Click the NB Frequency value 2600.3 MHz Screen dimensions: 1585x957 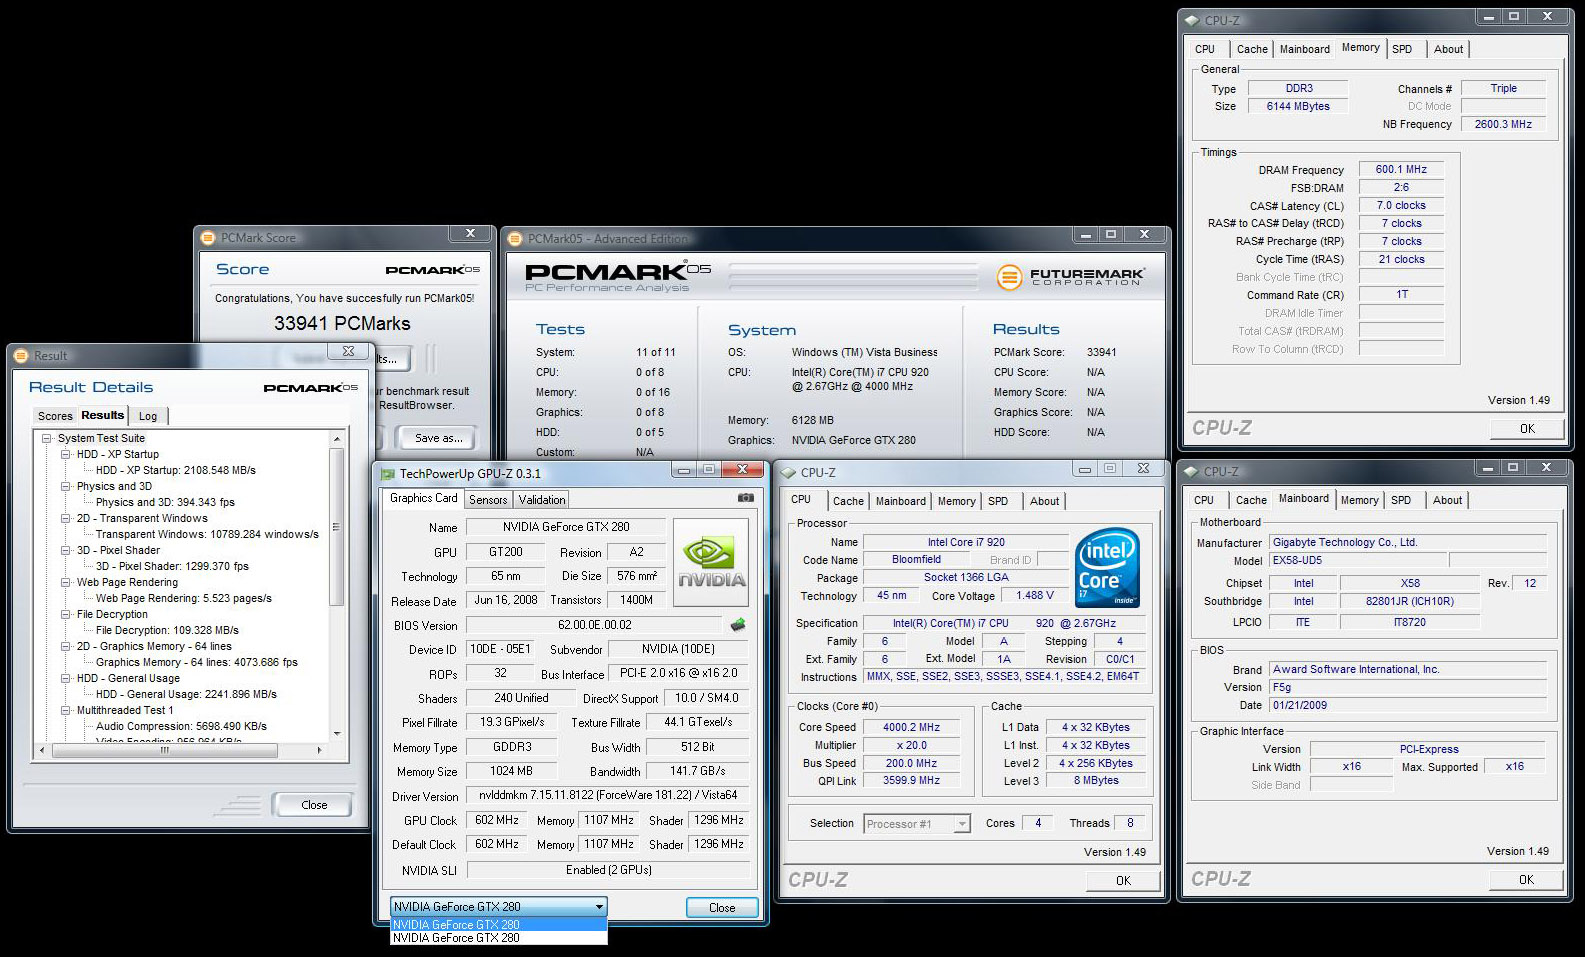click(1503, 124)
